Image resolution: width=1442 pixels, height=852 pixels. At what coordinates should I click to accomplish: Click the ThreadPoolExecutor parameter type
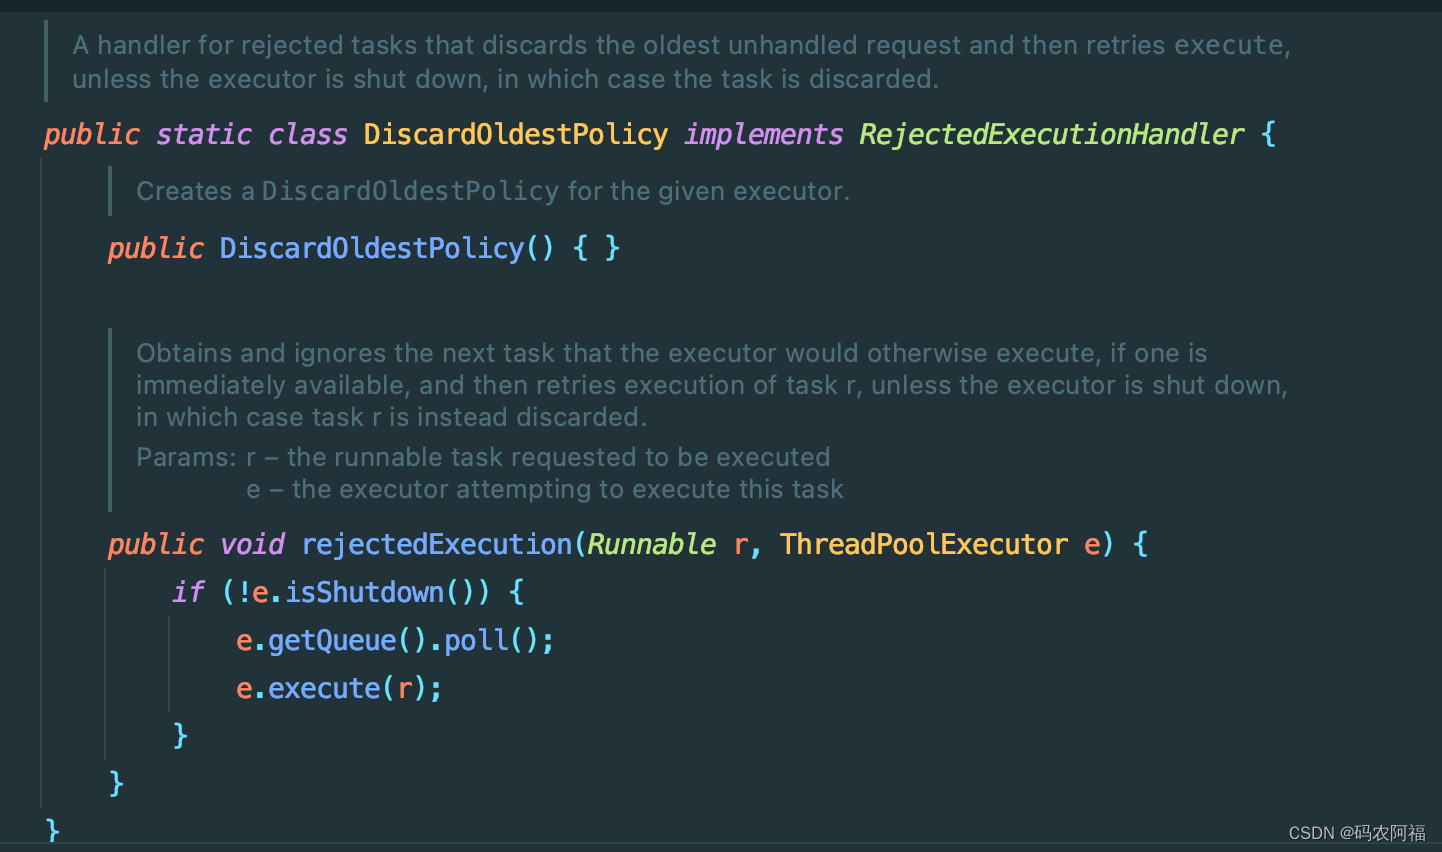pos(924,544)
